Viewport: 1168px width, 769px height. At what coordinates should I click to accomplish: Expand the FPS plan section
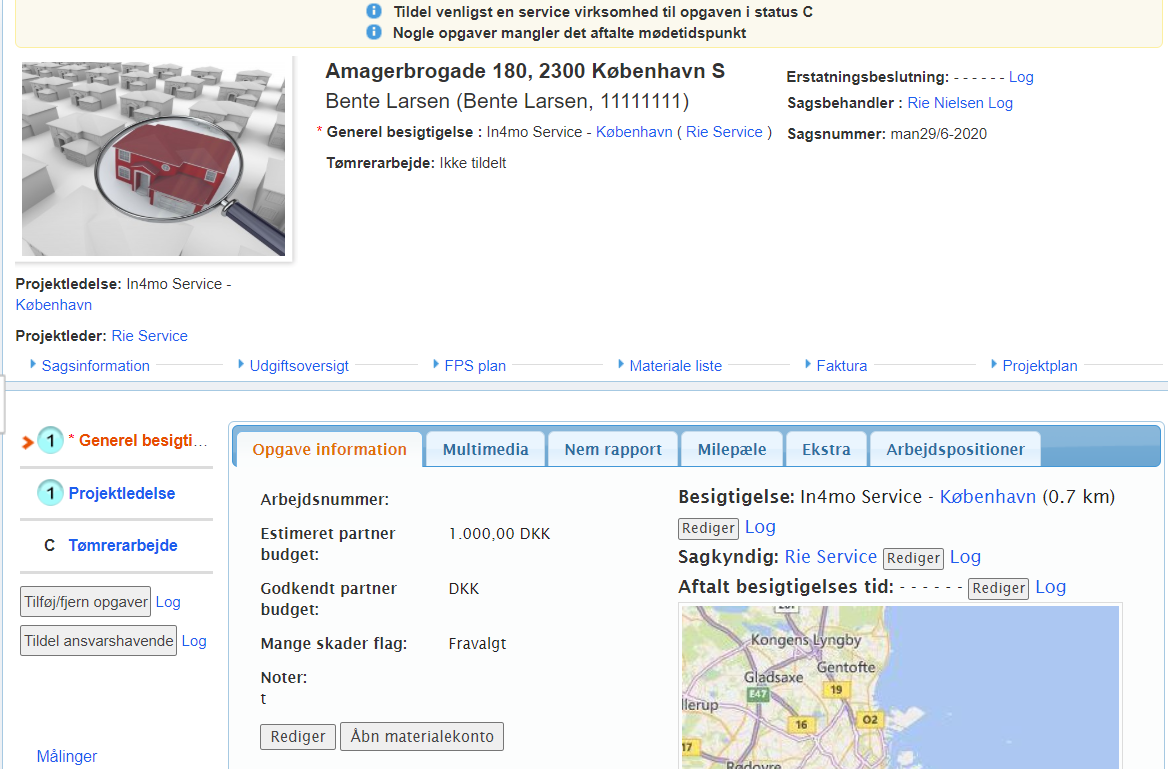tap(475, 366)
